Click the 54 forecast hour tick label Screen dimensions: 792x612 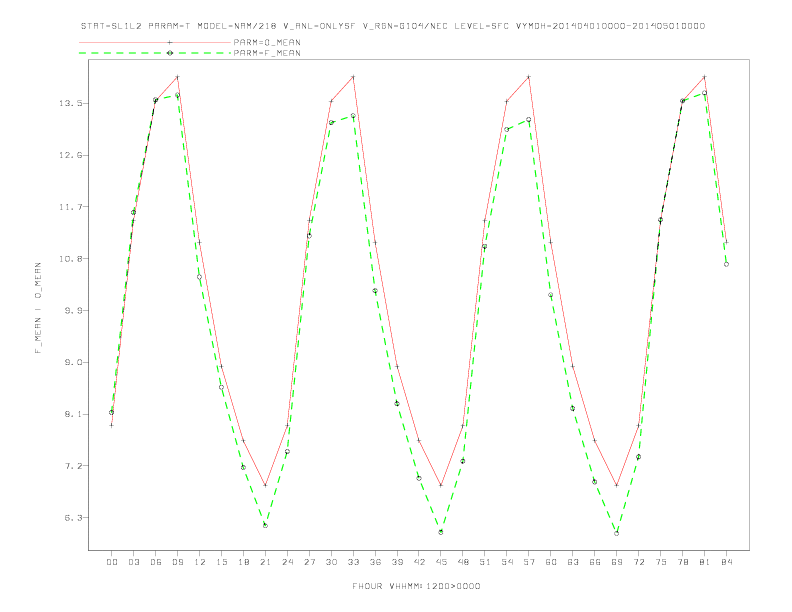507,562
